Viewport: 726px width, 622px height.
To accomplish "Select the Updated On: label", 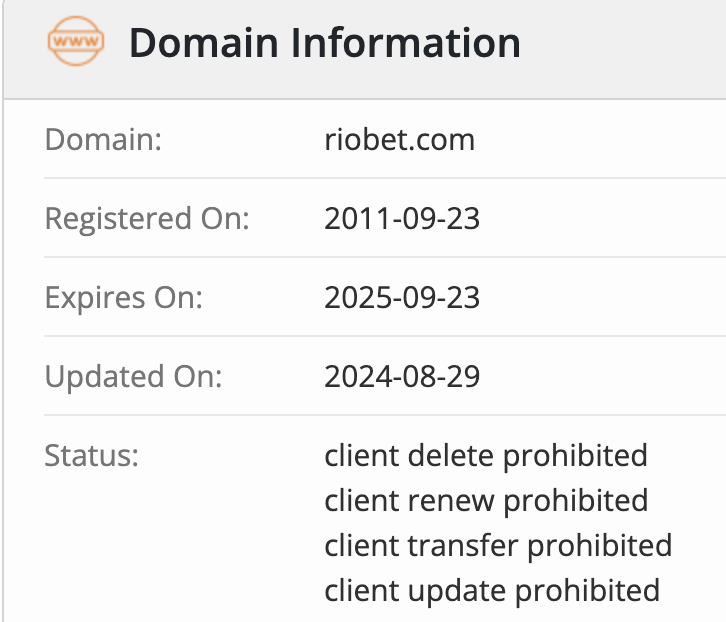I will coord(133,377).
